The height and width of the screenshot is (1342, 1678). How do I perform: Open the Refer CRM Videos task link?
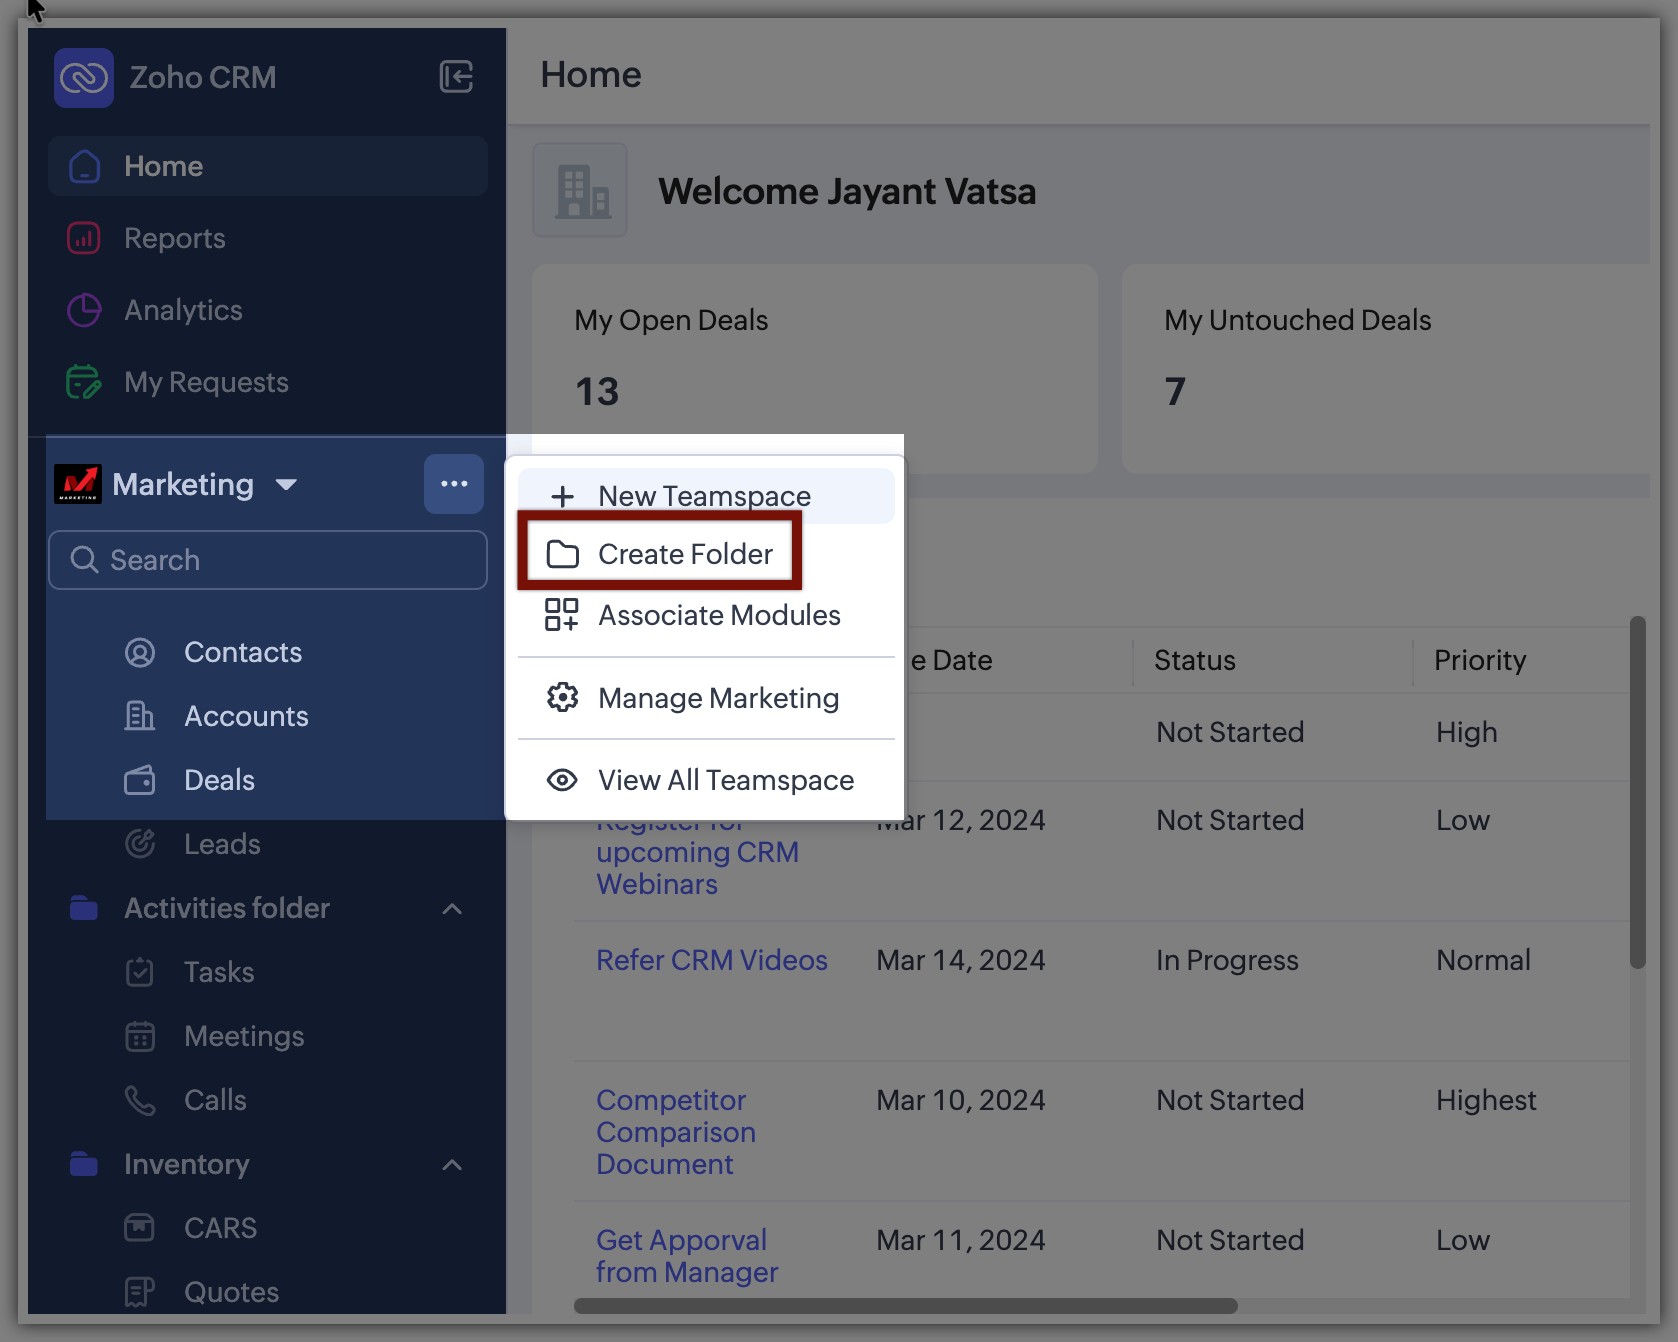[711, 960]
